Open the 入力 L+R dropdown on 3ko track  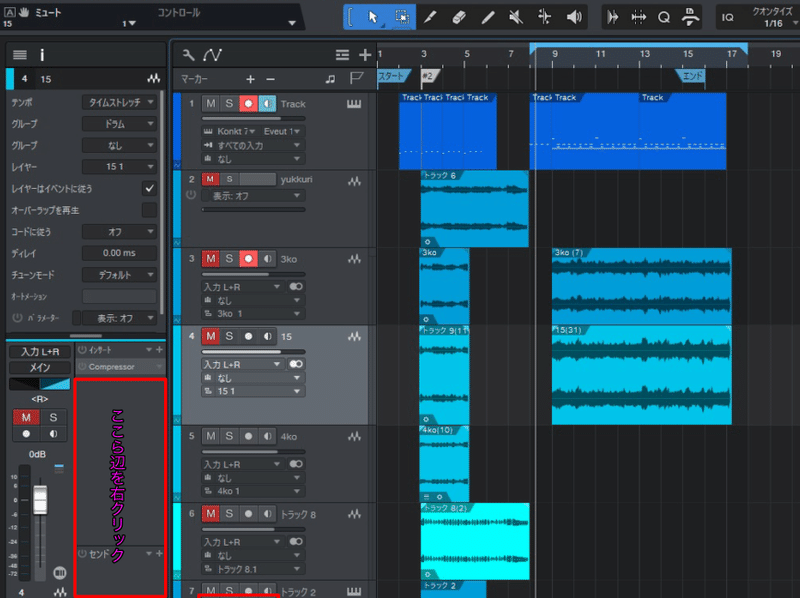[242, 287]
